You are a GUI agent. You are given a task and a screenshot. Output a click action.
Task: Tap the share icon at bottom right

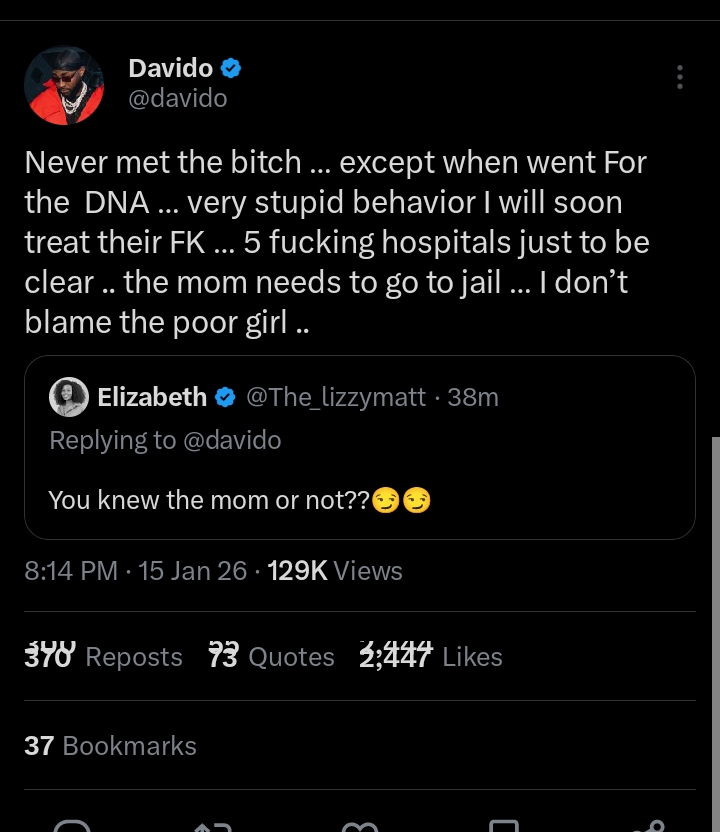point(648,826)
